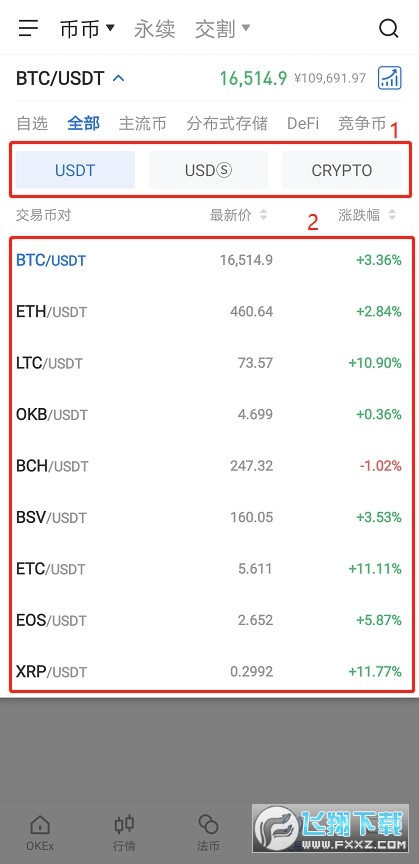Switch to the 主流币 category tab
The width and height of the screenshot is (419, 864).
[142, 123]
